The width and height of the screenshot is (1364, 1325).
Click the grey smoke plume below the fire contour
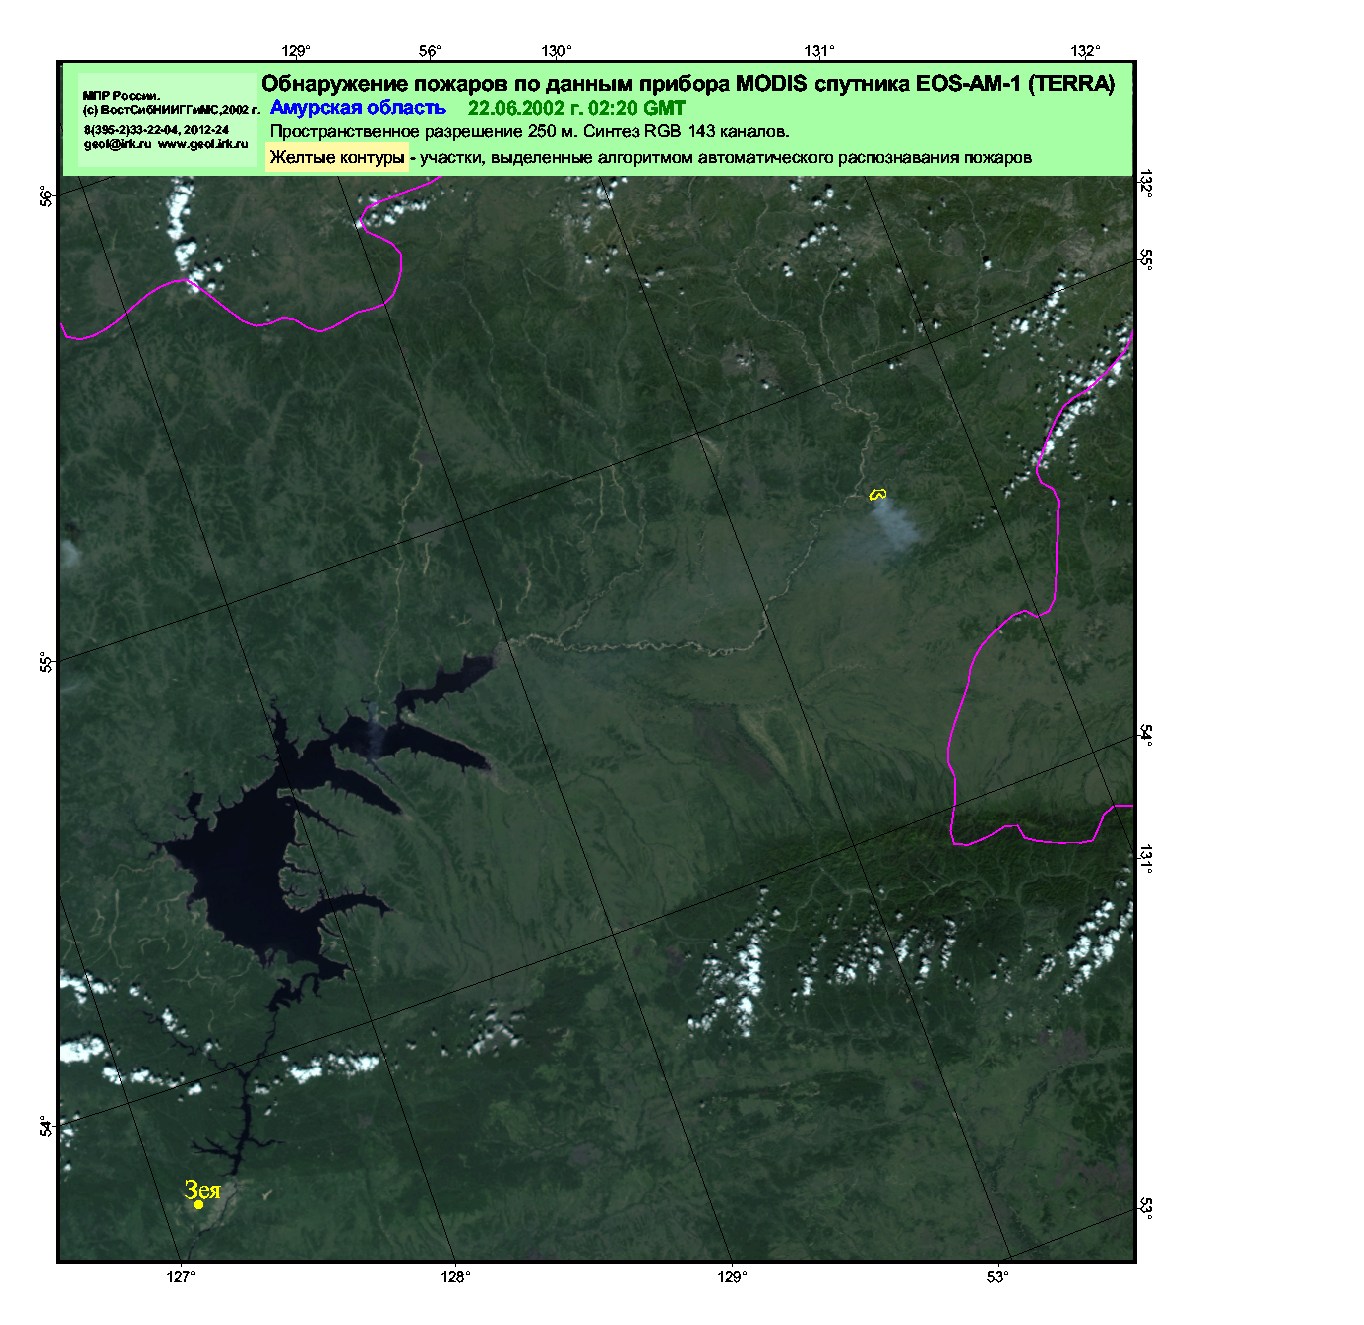point(894,523)
